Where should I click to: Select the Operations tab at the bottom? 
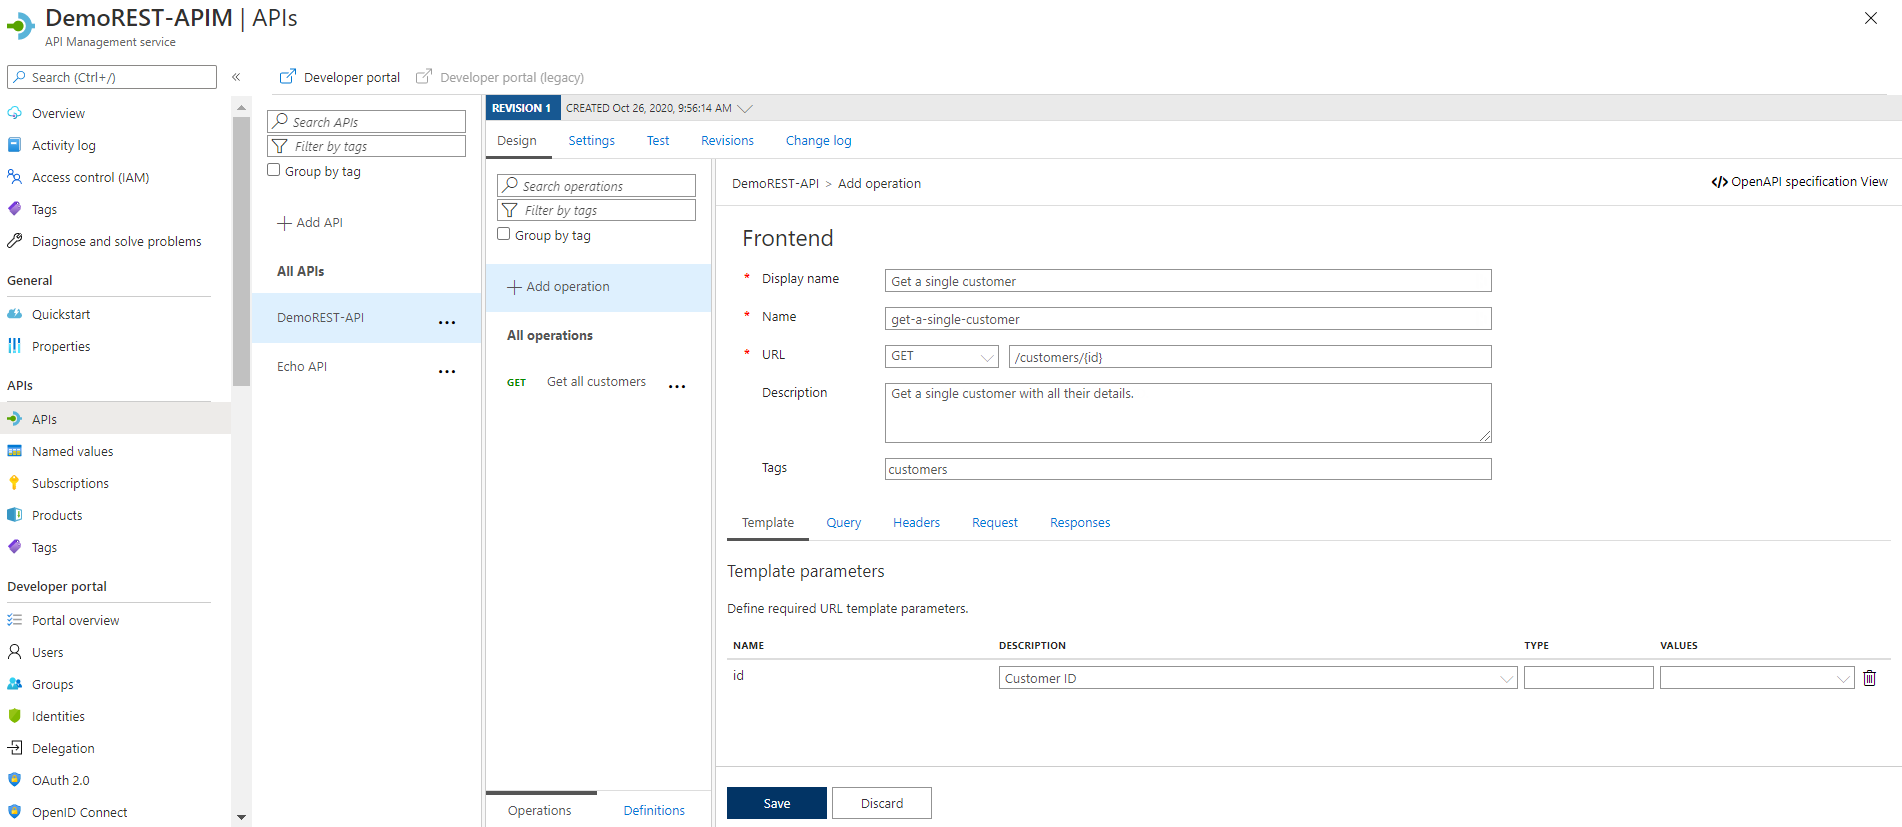click(x=540, y=810)
